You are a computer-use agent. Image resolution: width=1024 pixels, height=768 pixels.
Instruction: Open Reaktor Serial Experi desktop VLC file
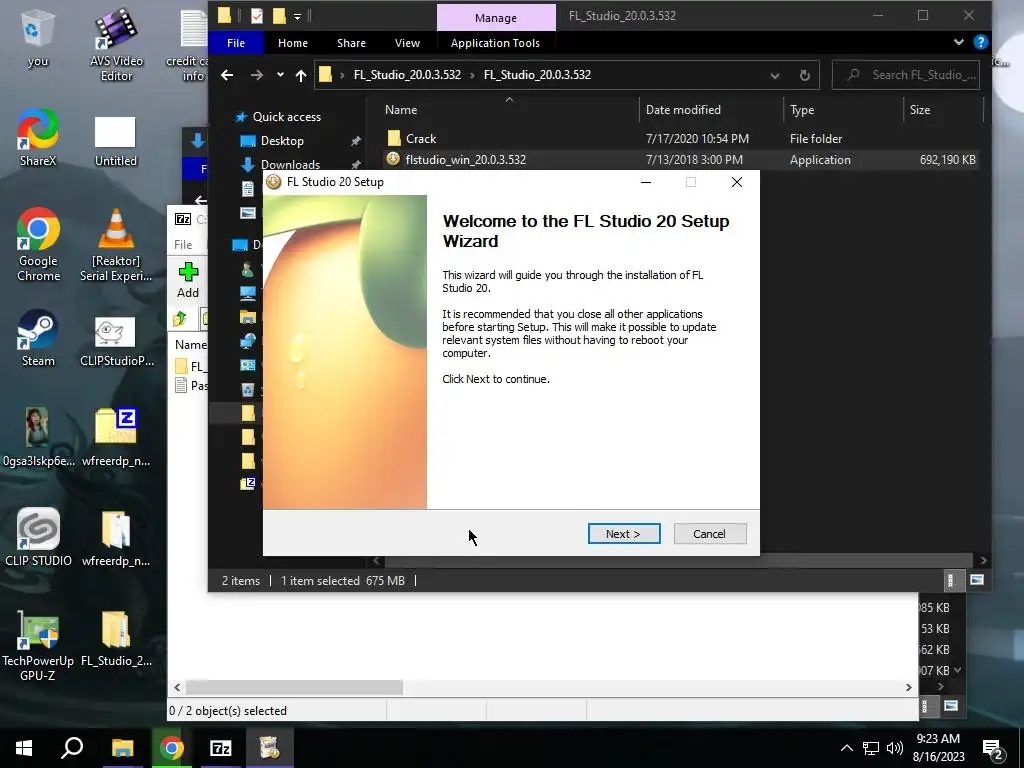[116, 245]
